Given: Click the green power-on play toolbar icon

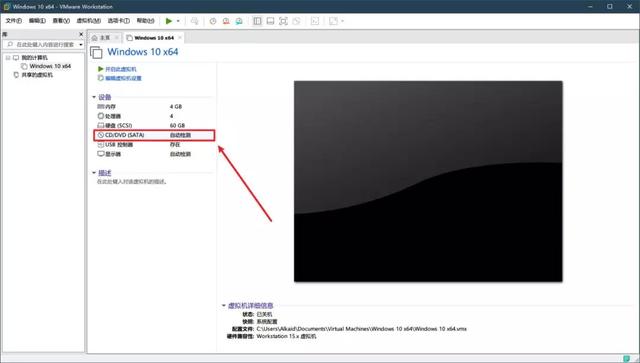Looking at the screenshot, I should pyautogui.click(x=169, y=21).
